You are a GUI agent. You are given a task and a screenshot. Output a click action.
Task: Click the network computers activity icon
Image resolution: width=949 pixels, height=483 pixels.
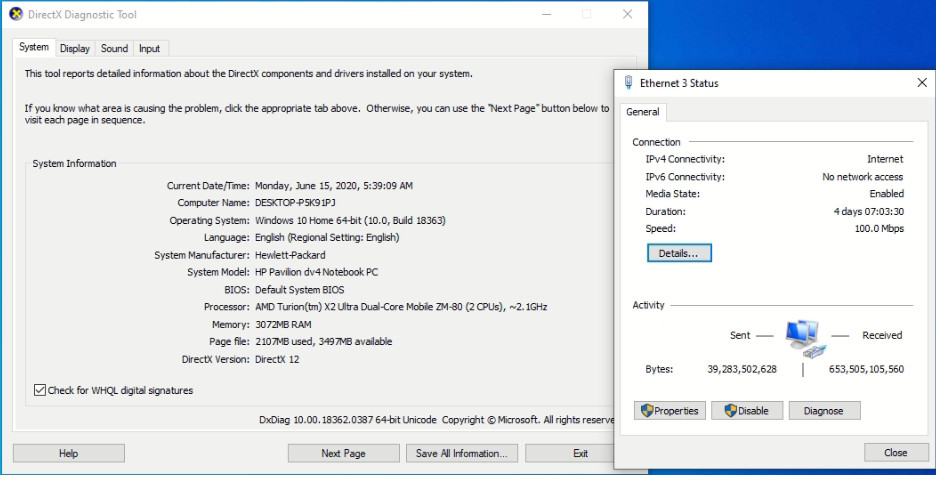coord(806,338)
